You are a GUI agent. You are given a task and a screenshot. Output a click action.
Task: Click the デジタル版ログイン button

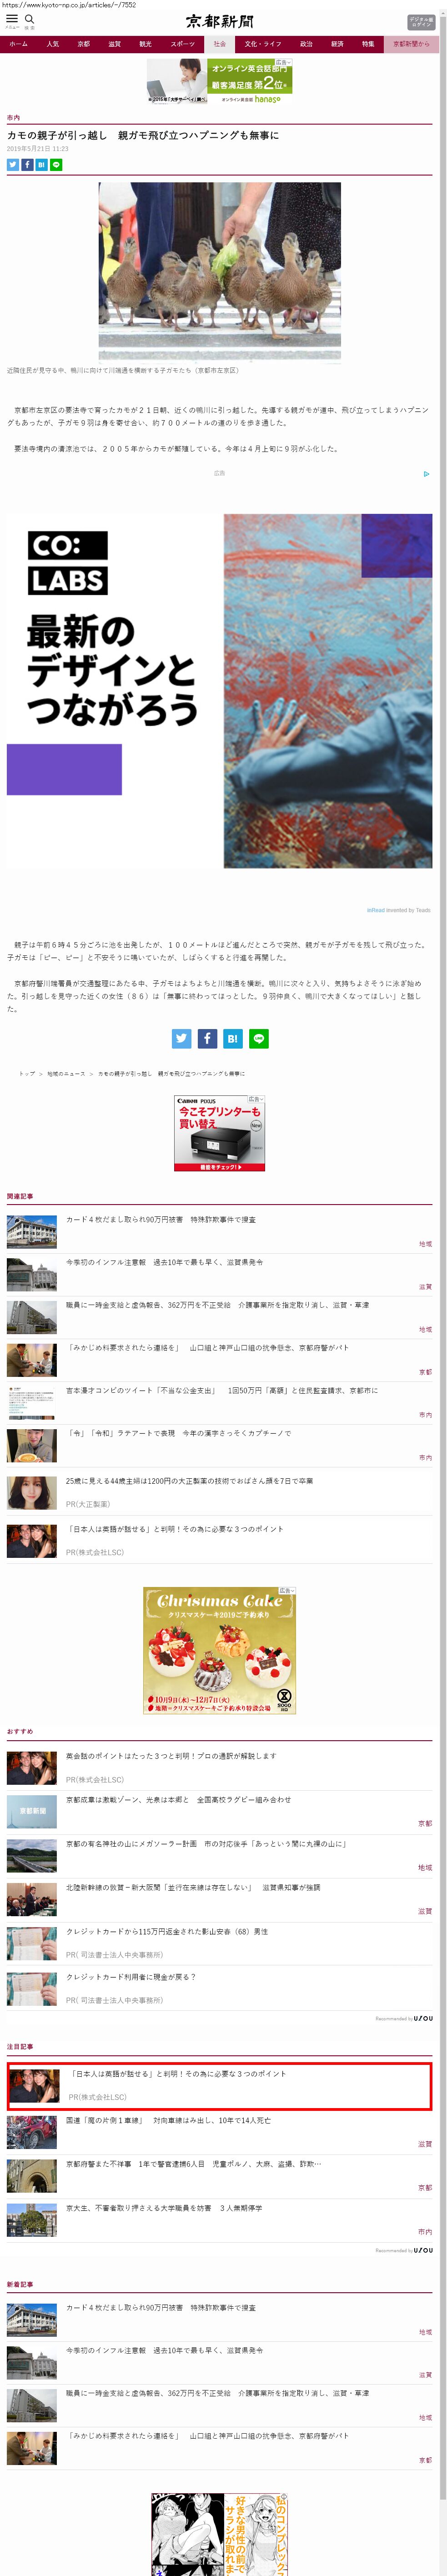(421, 21)
